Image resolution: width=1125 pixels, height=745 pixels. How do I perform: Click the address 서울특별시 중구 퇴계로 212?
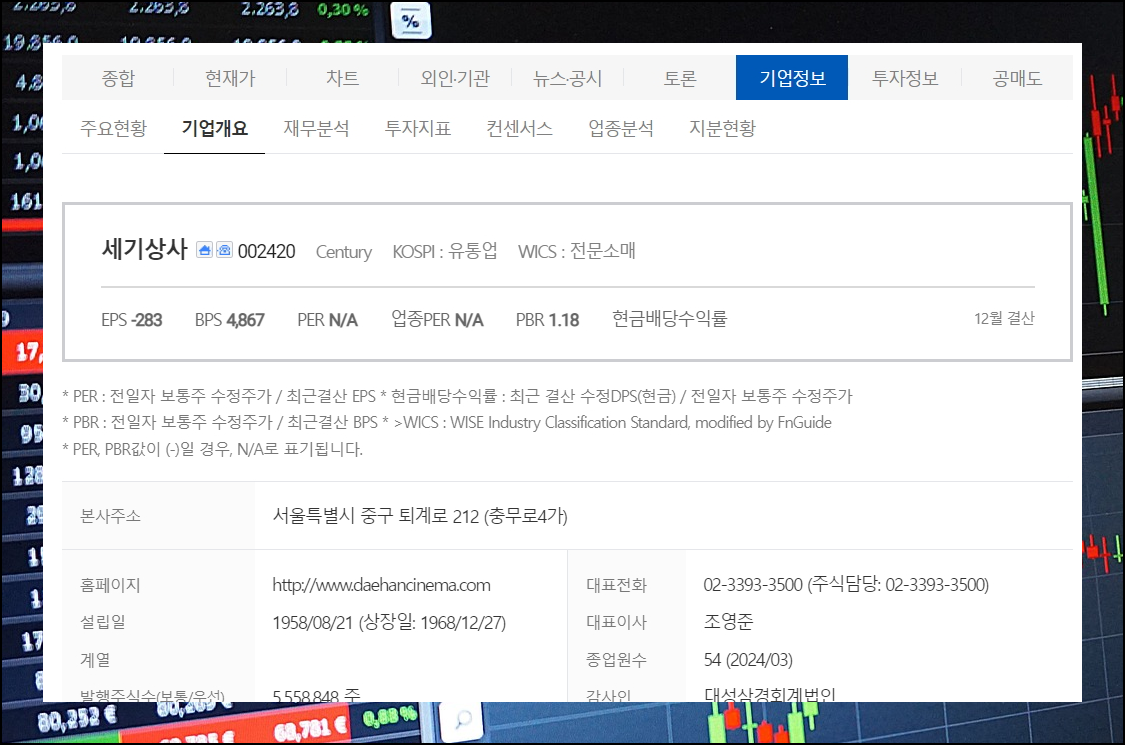click(x=420, y=516)
